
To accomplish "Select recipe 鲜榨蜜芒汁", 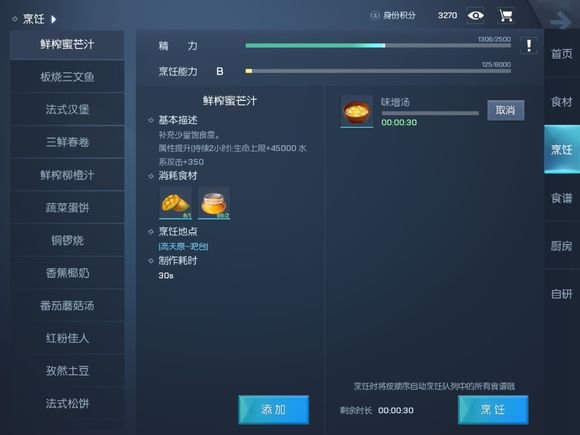I will tap(67, 45).
